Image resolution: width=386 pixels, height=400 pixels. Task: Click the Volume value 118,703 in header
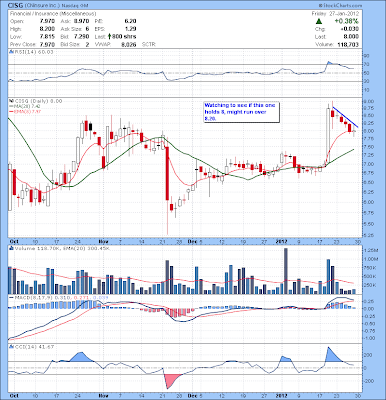pyautogui.click(x=348, y=44)
